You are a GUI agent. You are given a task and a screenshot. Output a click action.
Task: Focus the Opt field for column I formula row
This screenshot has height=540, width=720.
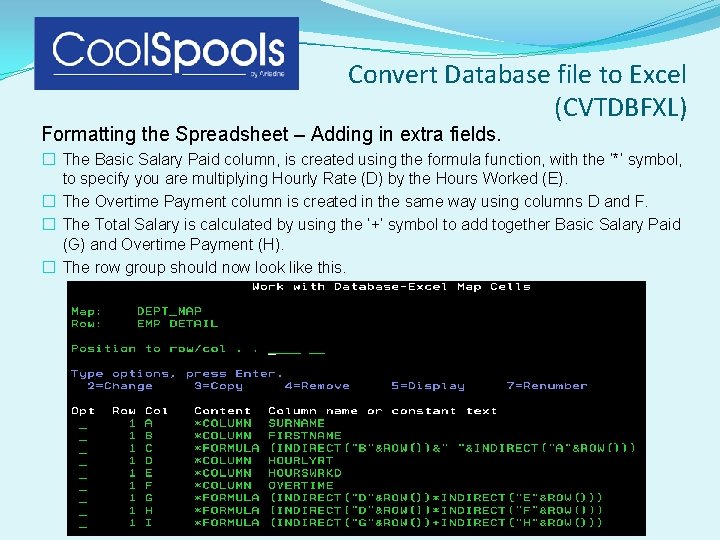[x=83, y=523]
